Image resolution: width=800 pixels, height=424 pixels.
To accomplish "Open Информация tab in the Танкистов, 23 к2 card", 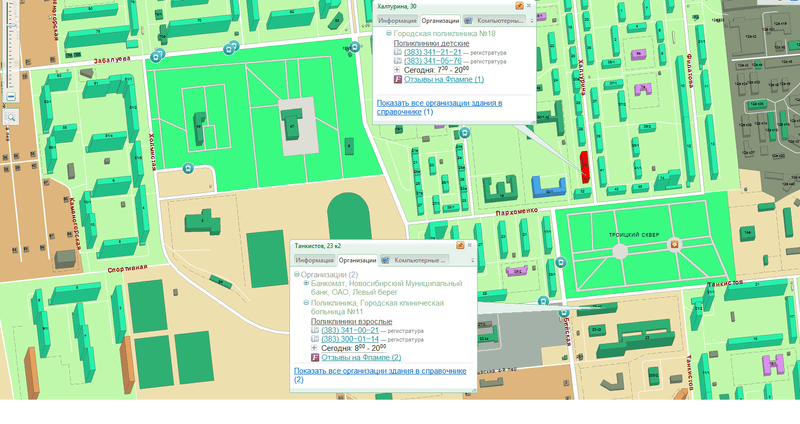I will [x=314, y=260].
